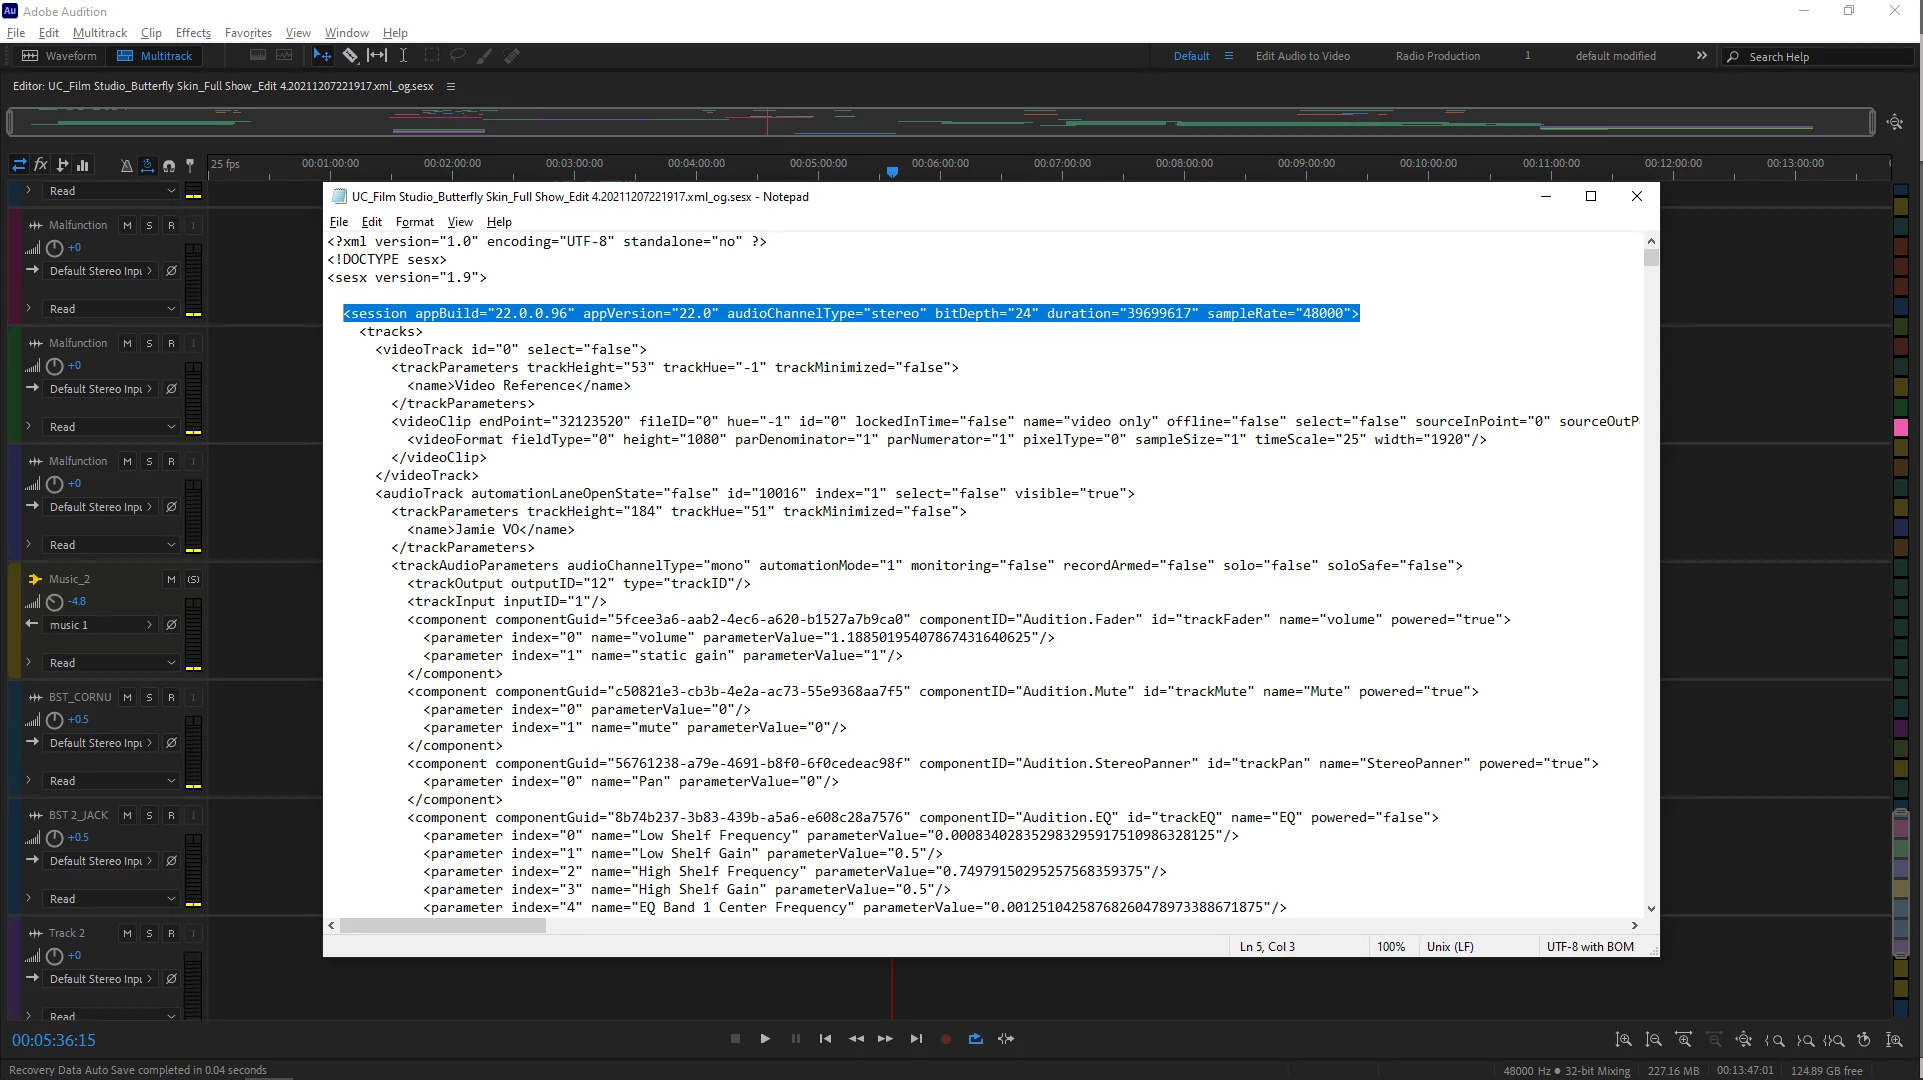Image resolution: width=1923 pixels, height=1080 pixels.
Task: Open Music_2 automation mode Read dropdown
Action: [110, 663]
